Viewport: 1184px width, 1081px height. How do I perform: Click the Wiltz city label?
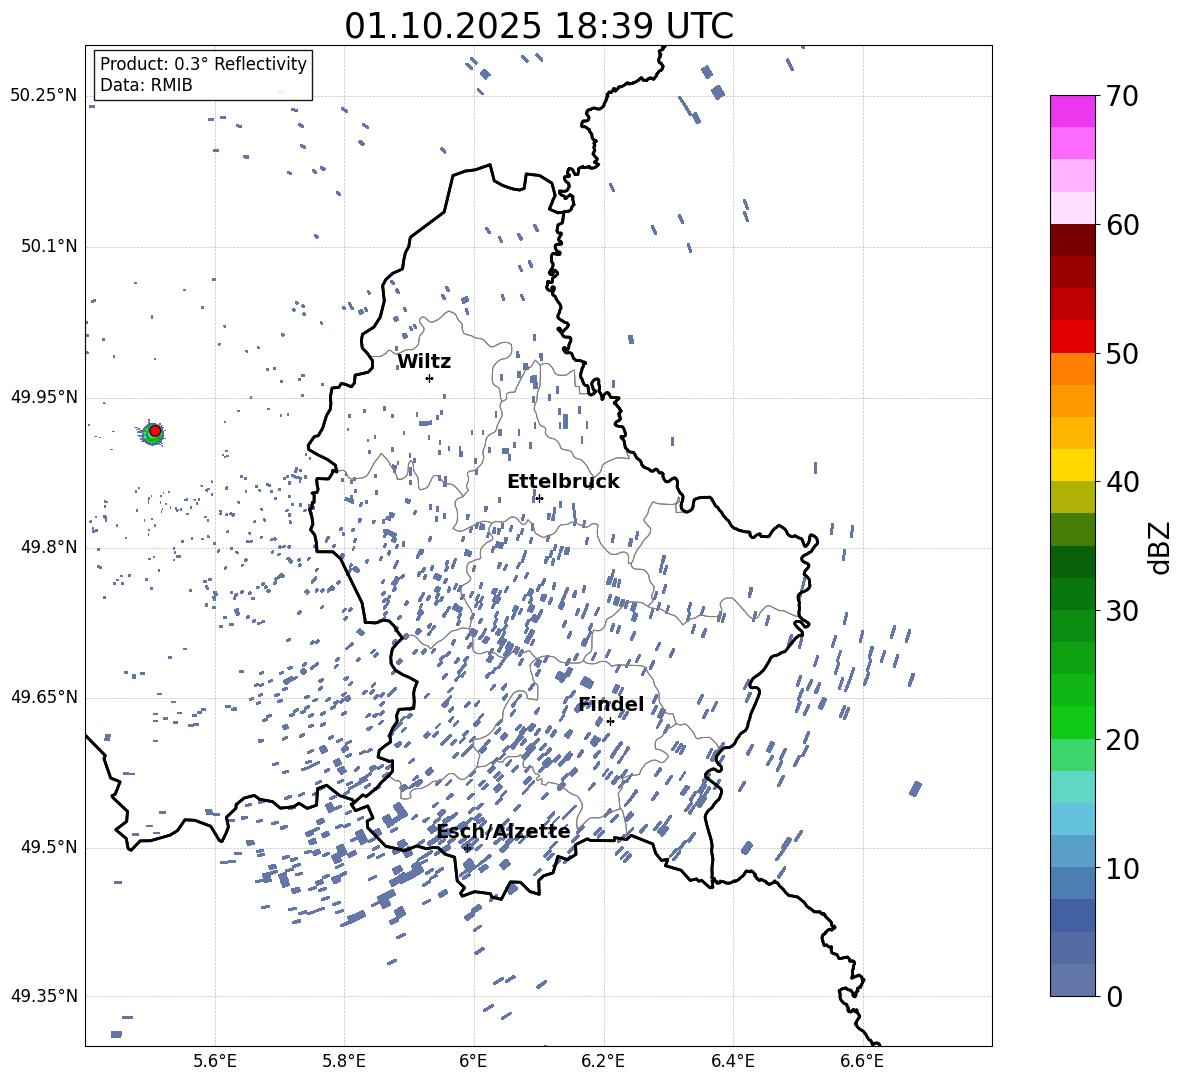tap(424, 362)
